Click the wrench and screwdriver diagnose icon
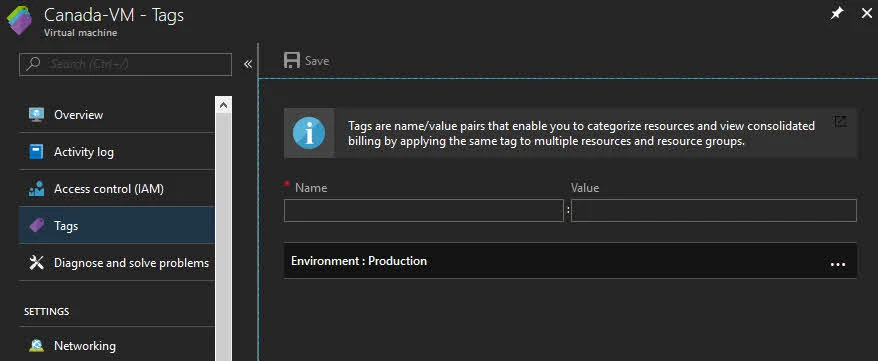This screenshot has width=878, height=361. tap(36, 262)
